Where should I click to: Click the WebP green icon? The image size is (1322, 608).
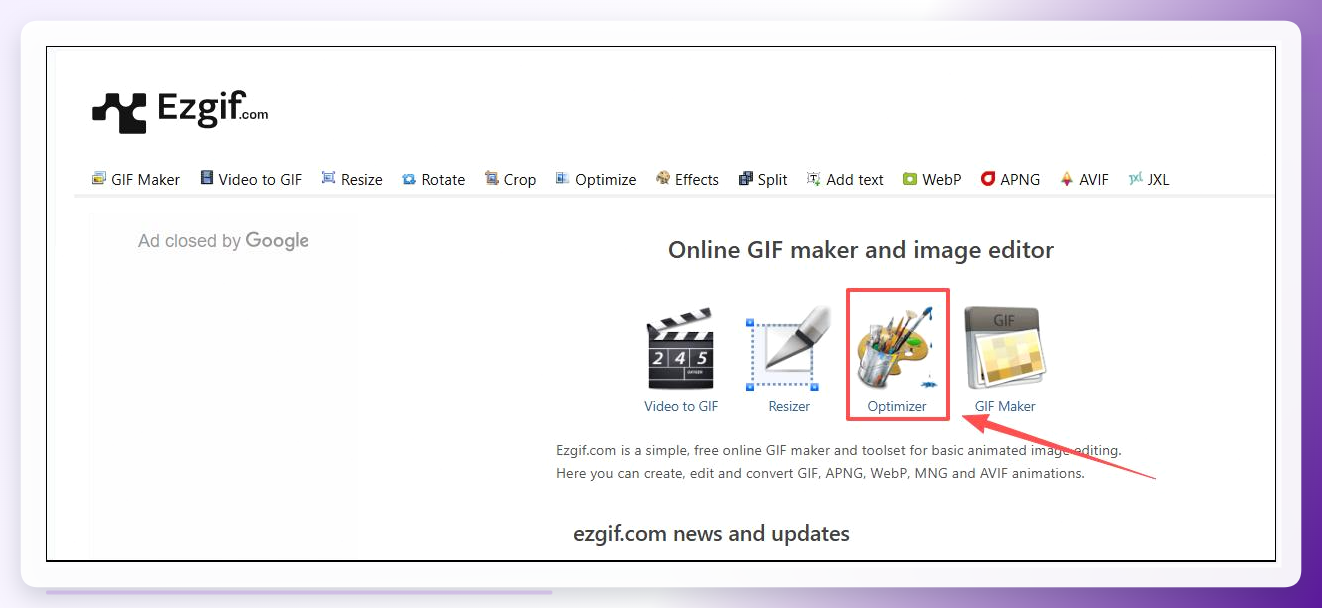tap(910, 179)
